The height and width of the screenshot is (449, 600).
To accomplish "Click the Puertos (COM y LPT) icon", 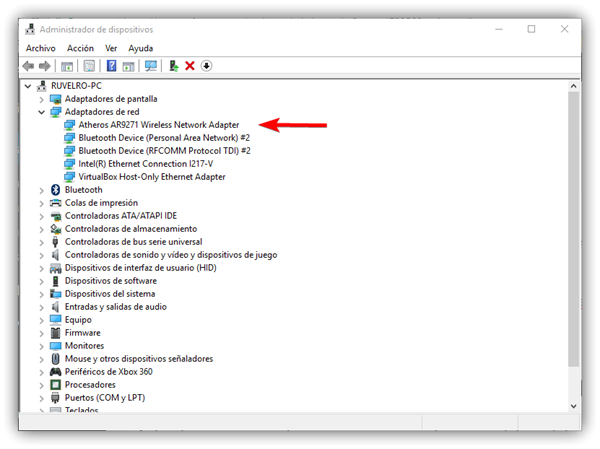I will tap(55, 398).
